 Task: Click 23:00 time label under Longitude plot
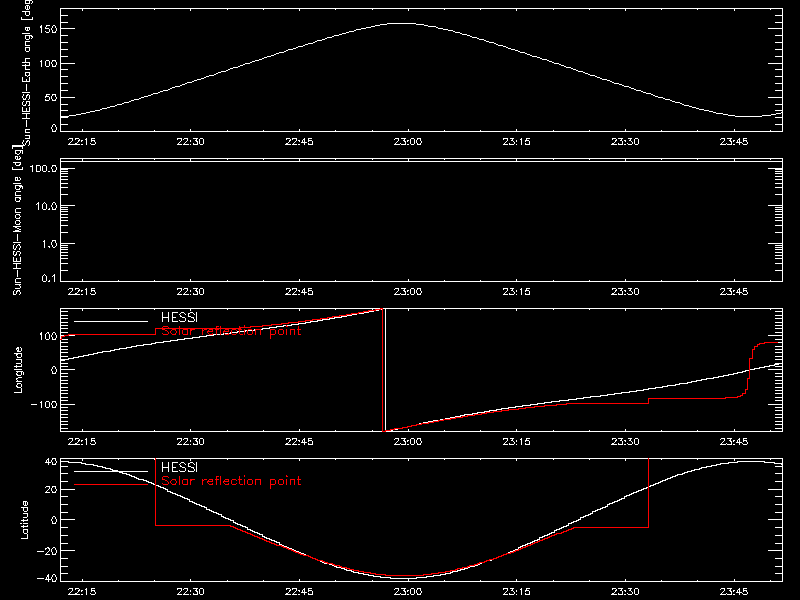(408, 441)
